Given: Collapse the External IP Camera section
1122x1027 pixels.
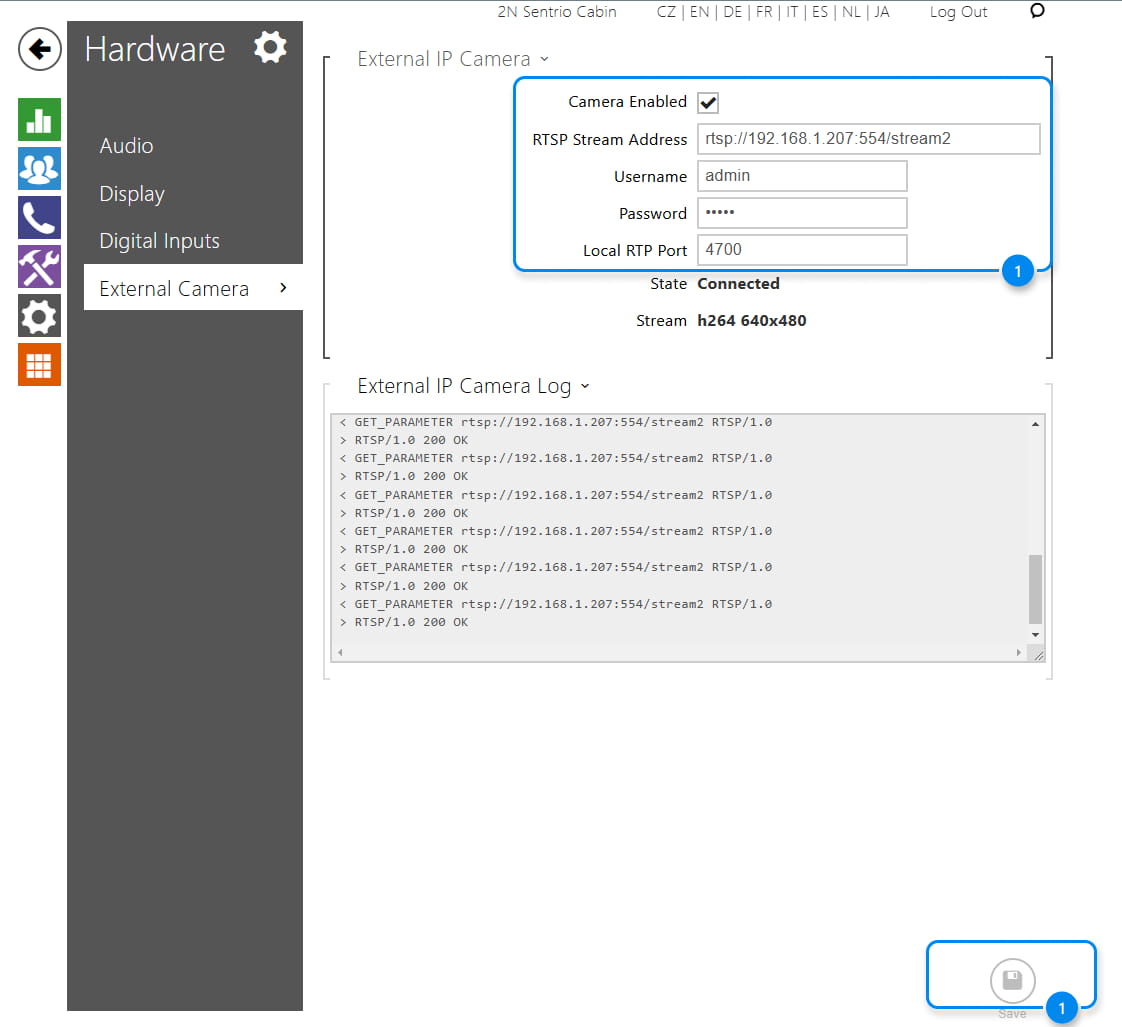Looking at the screenshot, I should tap(545, 59).
